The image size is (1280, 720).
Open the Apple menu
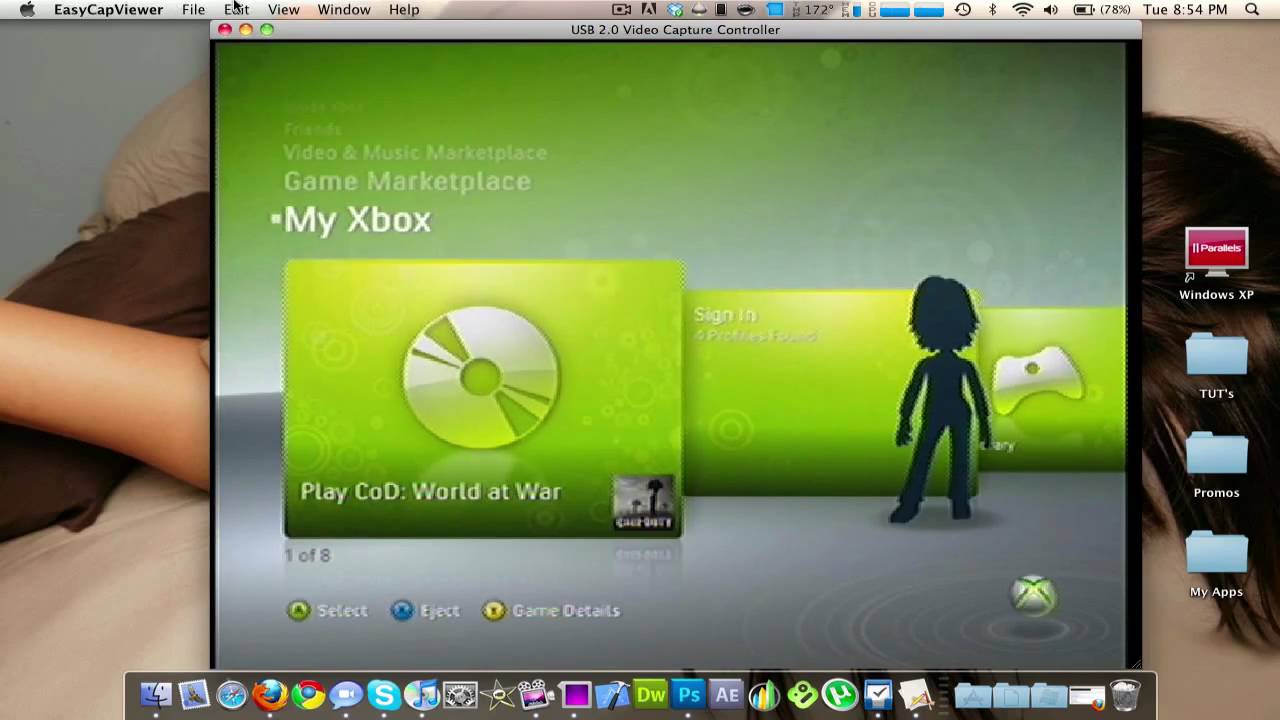pos(27,9)
